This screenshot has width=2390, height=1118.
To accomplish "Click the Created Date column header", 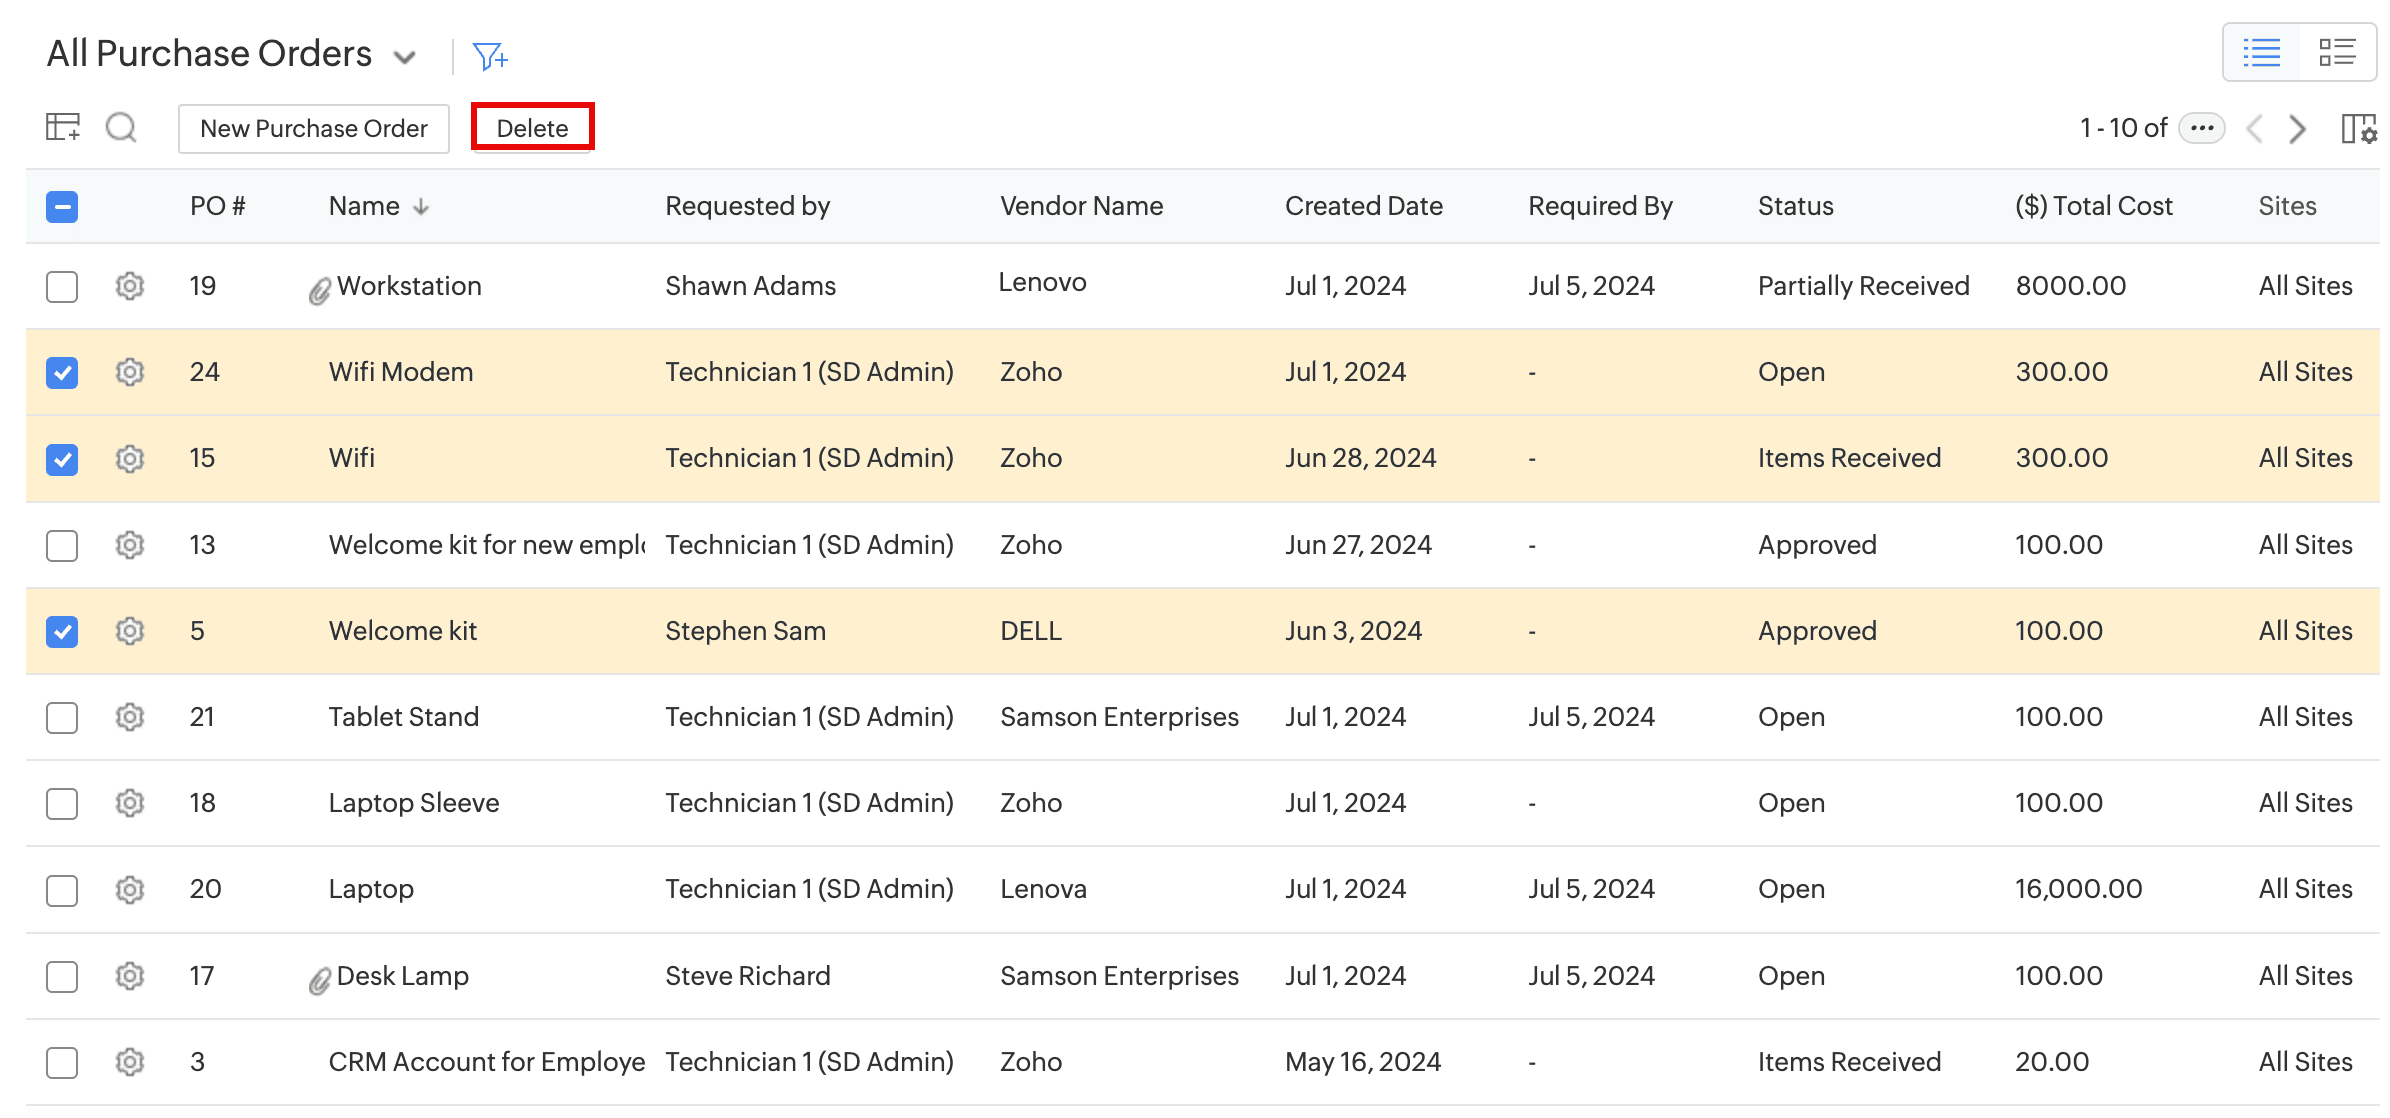I will 1363,206.
